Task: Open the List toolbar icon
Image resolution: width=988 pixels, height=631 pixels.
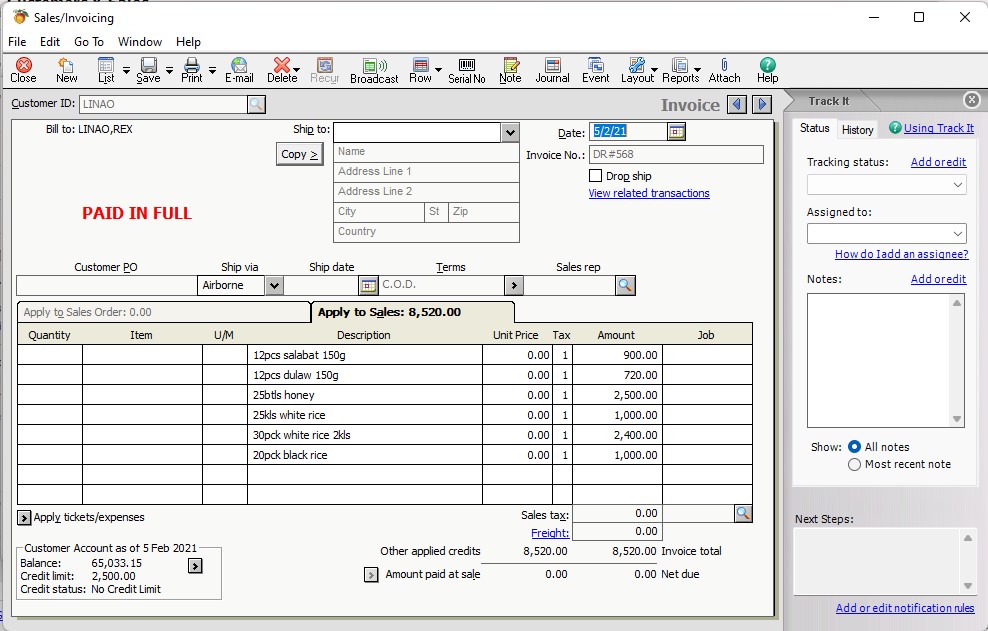Action: tap(106, 70)
